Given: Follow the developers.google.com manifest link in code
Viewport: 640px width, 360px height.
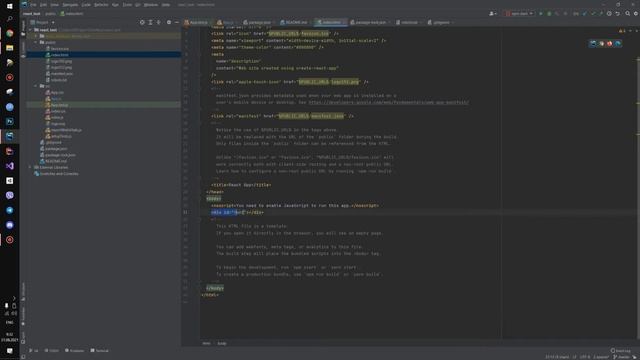Looking at the screenshot, I should (x=389, y=102).
